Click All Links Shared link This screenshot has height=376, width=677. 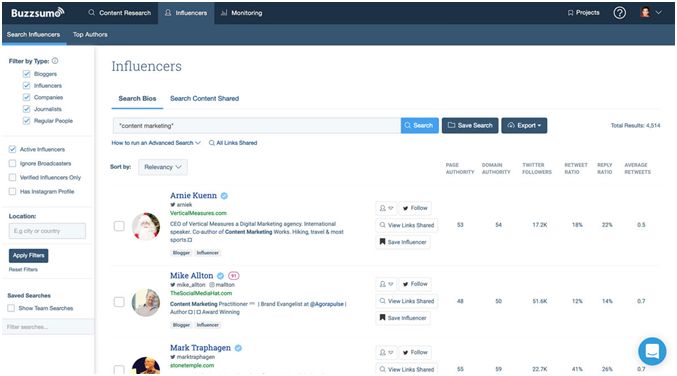click(233, 143)
